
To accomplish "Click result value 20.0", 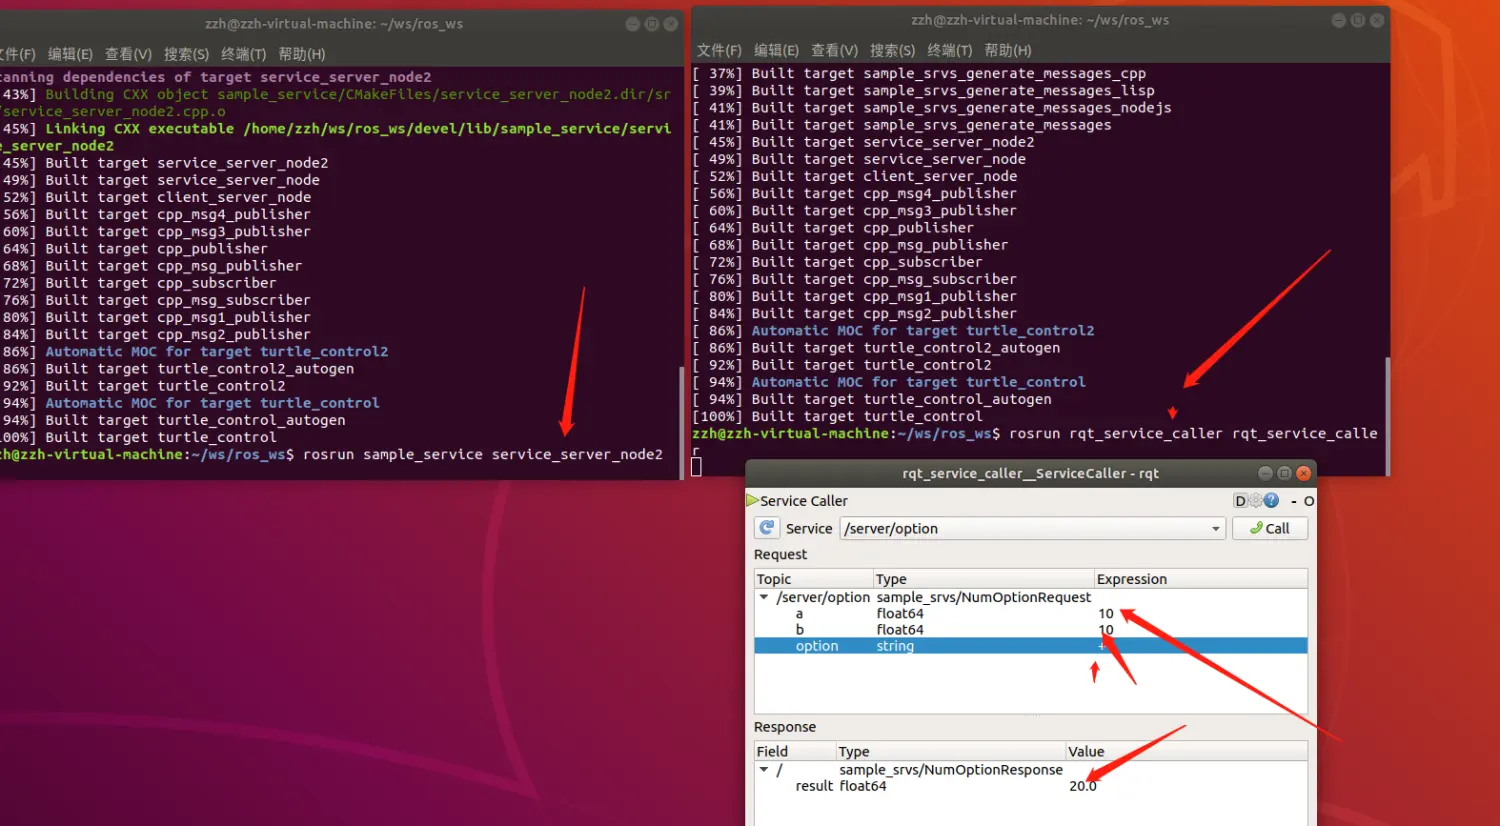I will pos(1083,786).
